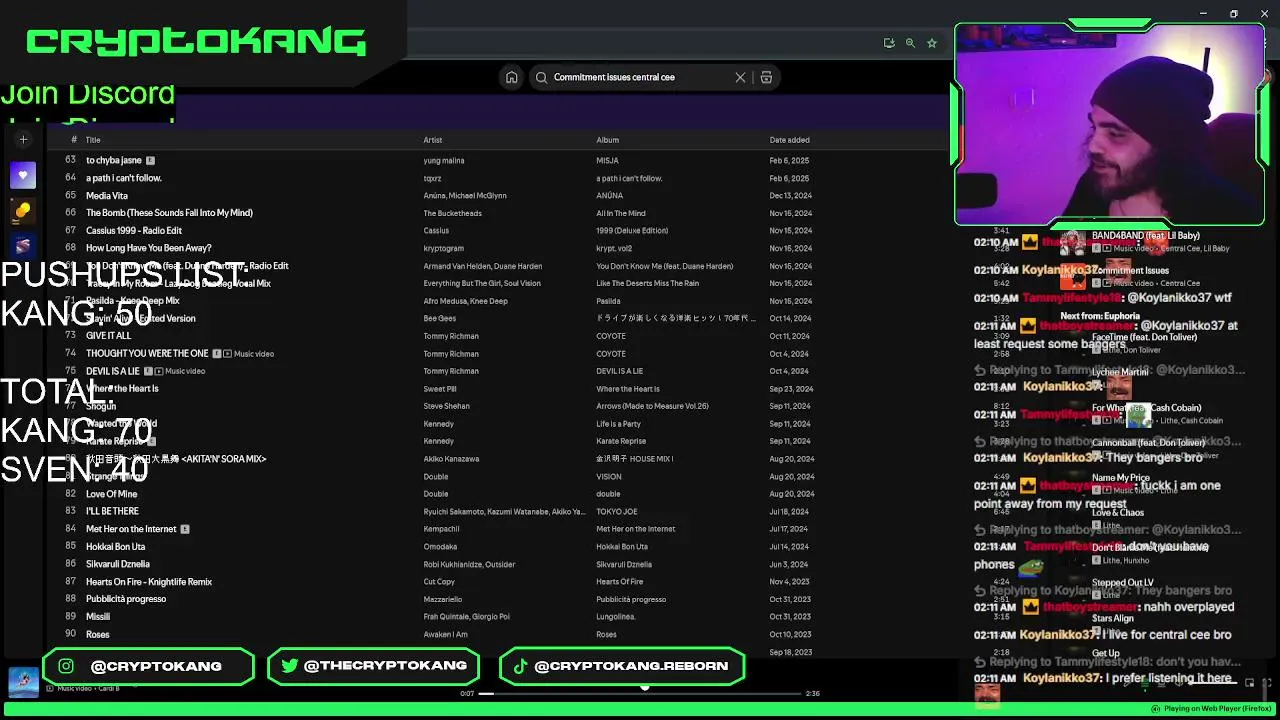Screen dimensions: 1280x720
Task: Open album link 'TOKYO JOE'
Action: click(616, 511)
